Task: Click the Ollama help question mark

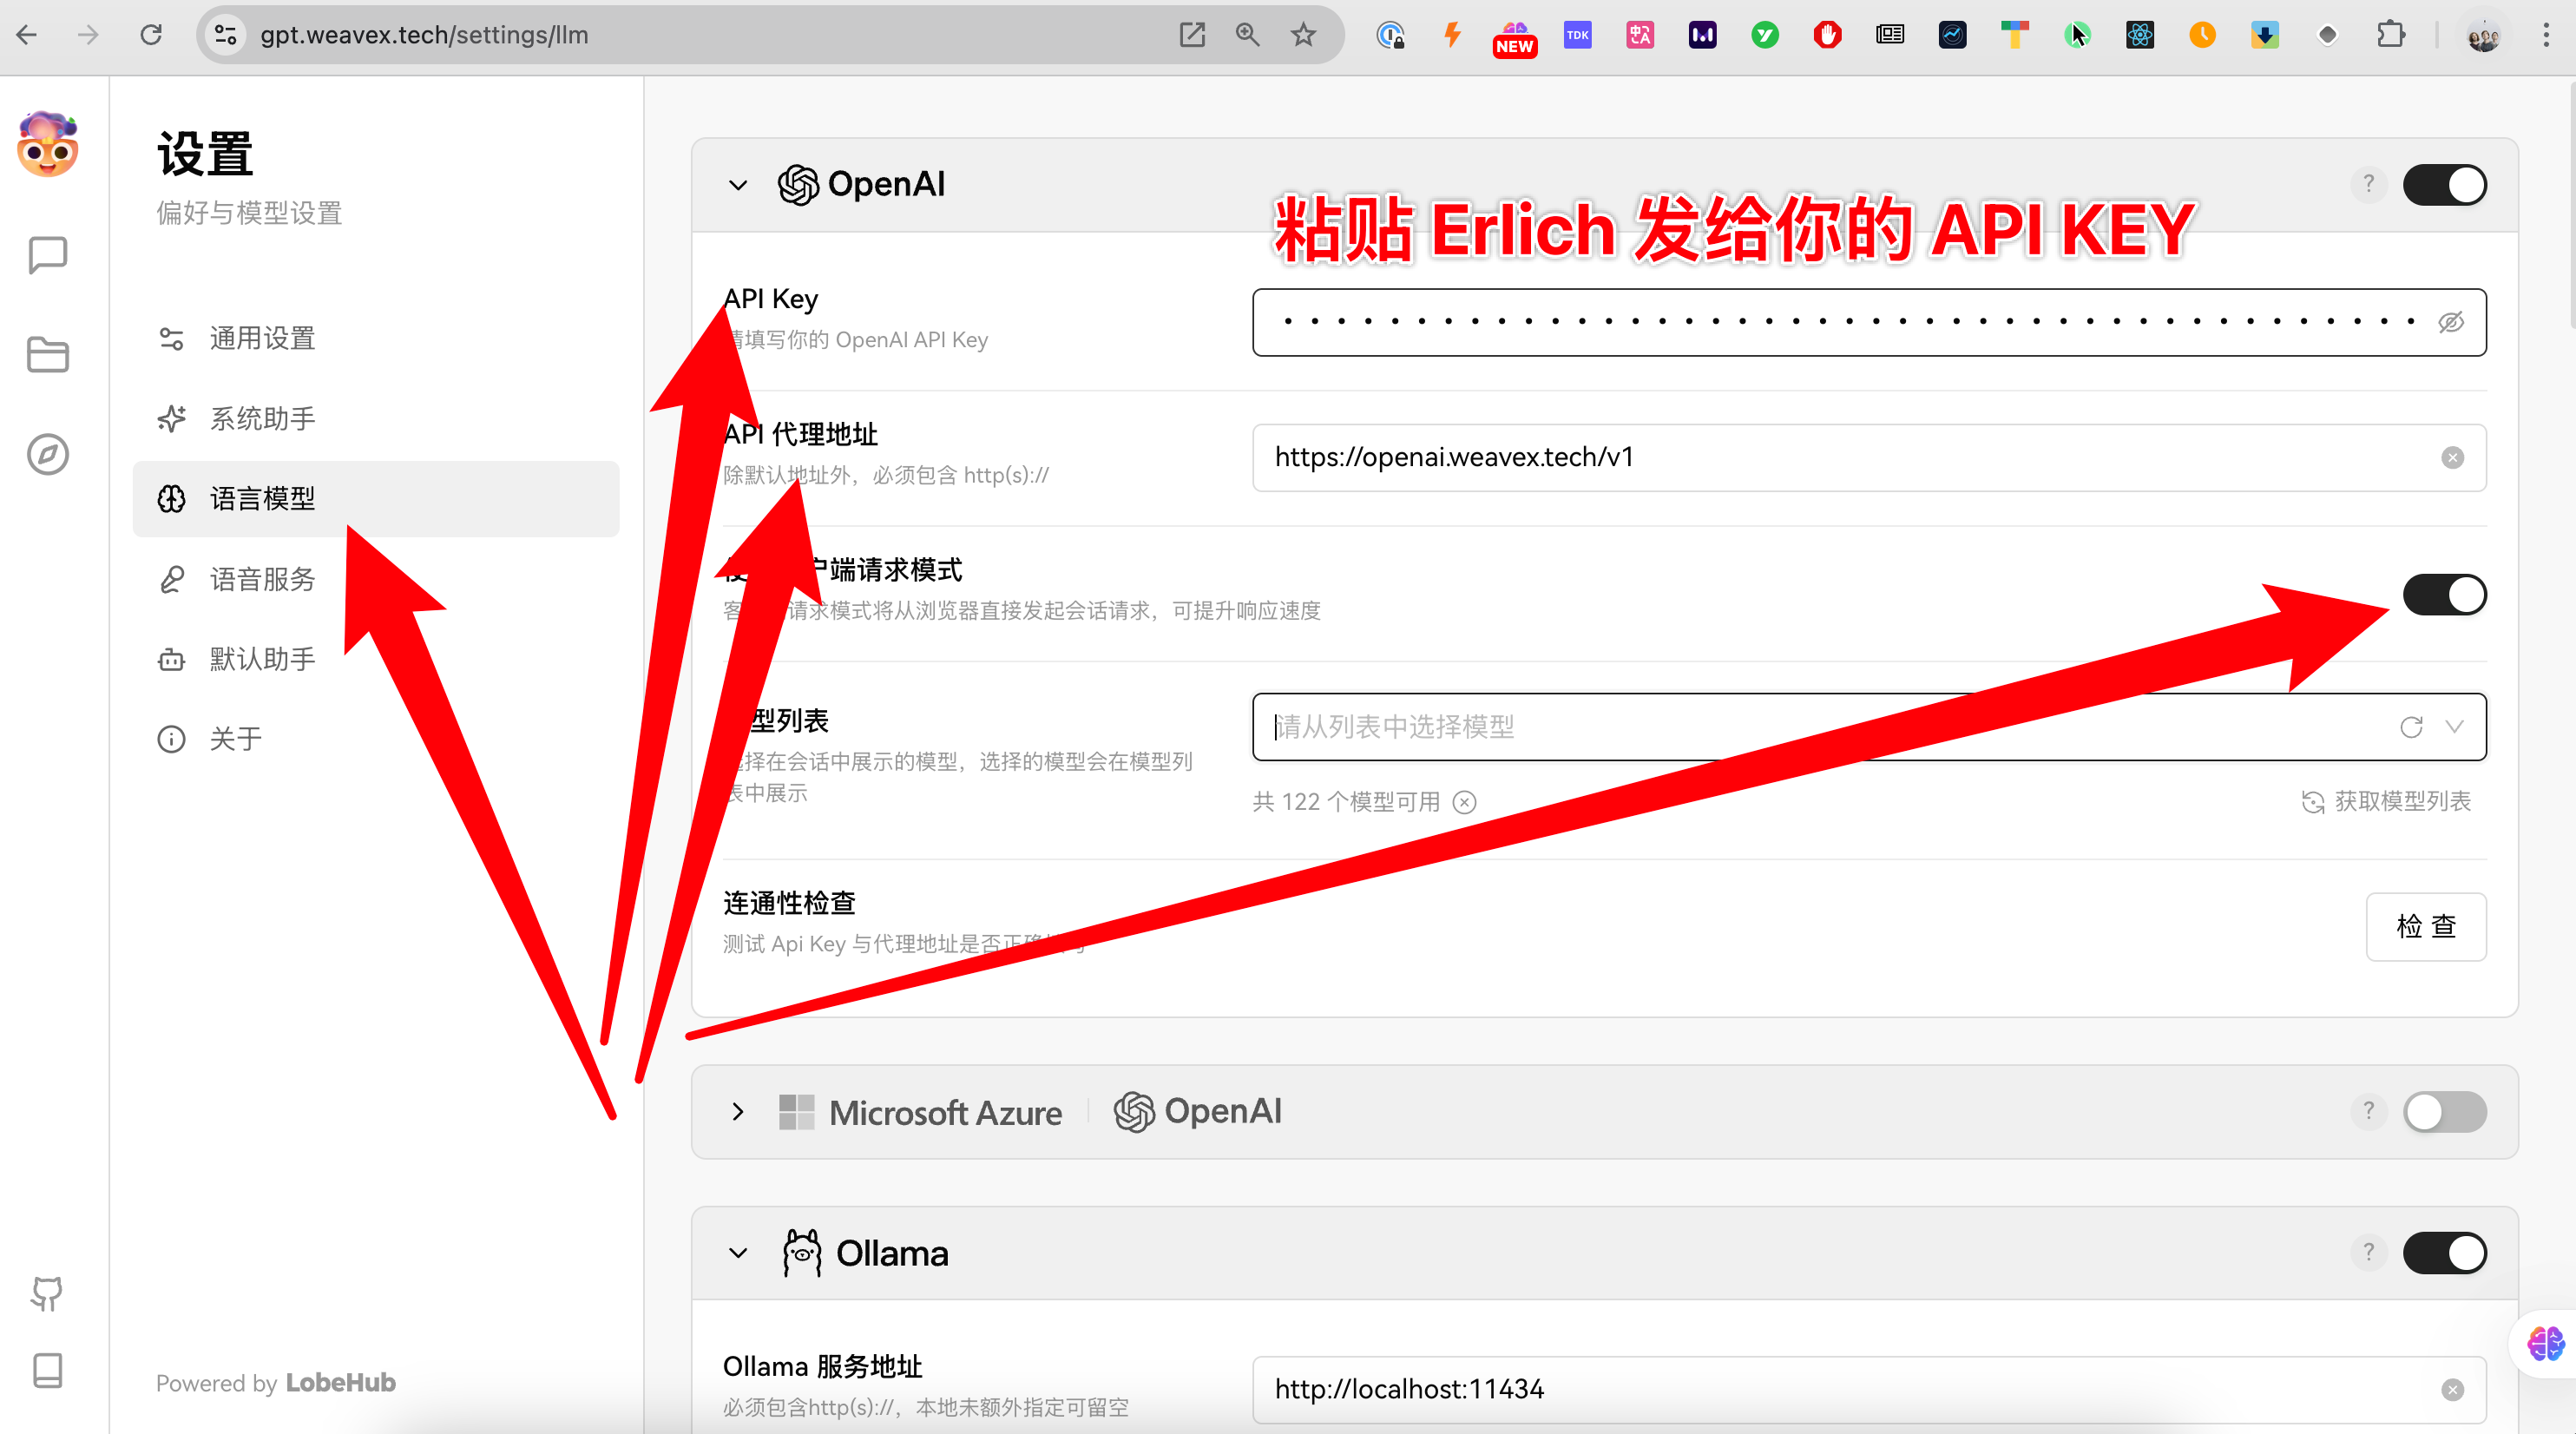Action: (x=2368, y=1253)
